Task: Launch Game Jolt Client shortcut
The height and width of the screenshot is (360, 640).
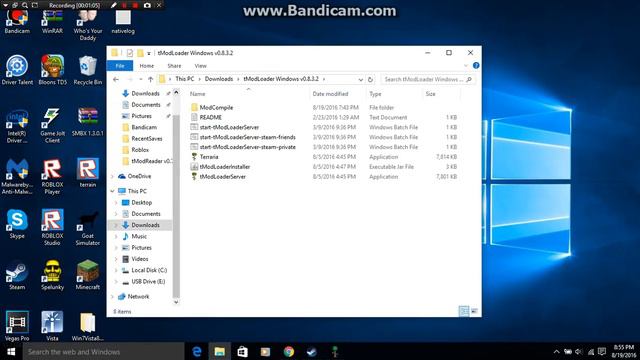Action: [52, 126]
